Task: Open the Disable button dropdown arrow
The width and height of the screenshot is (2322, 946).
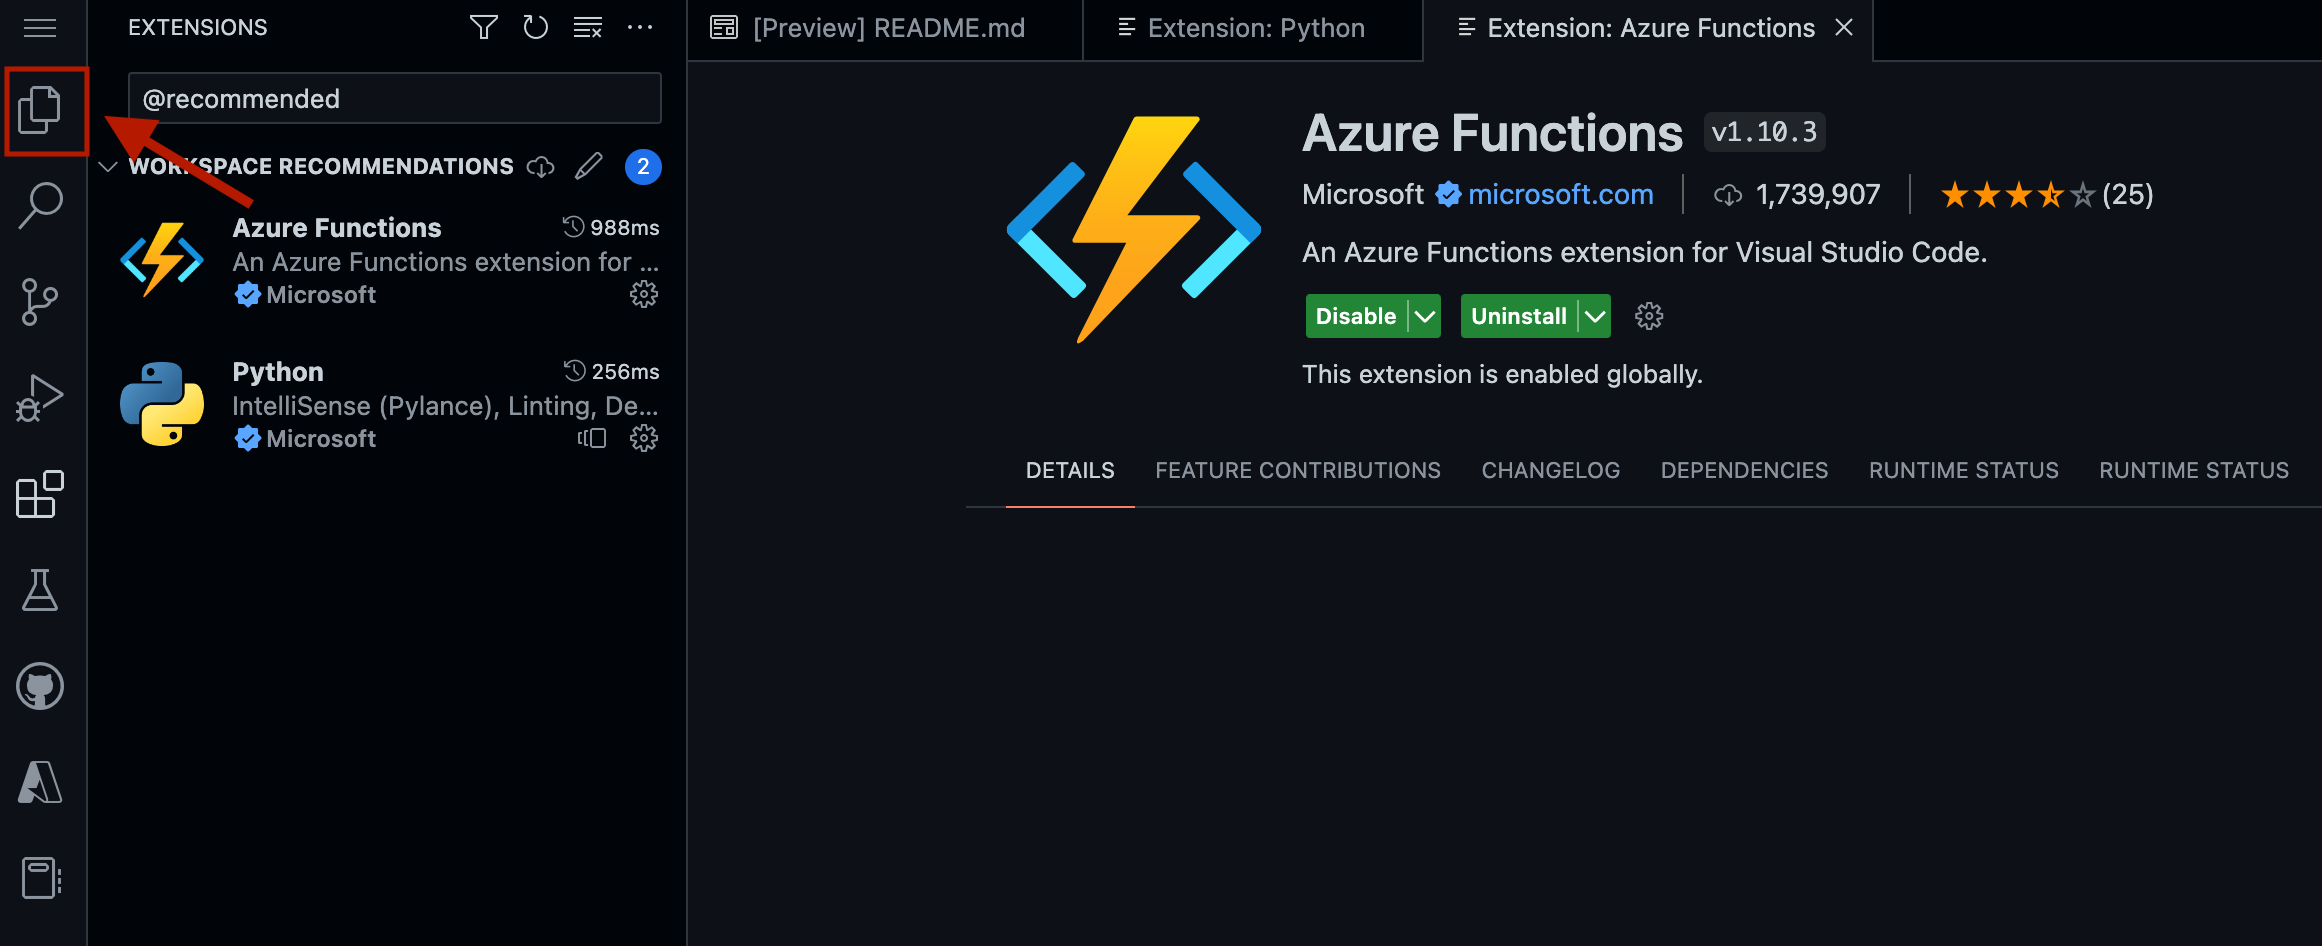Action: 1425,317
